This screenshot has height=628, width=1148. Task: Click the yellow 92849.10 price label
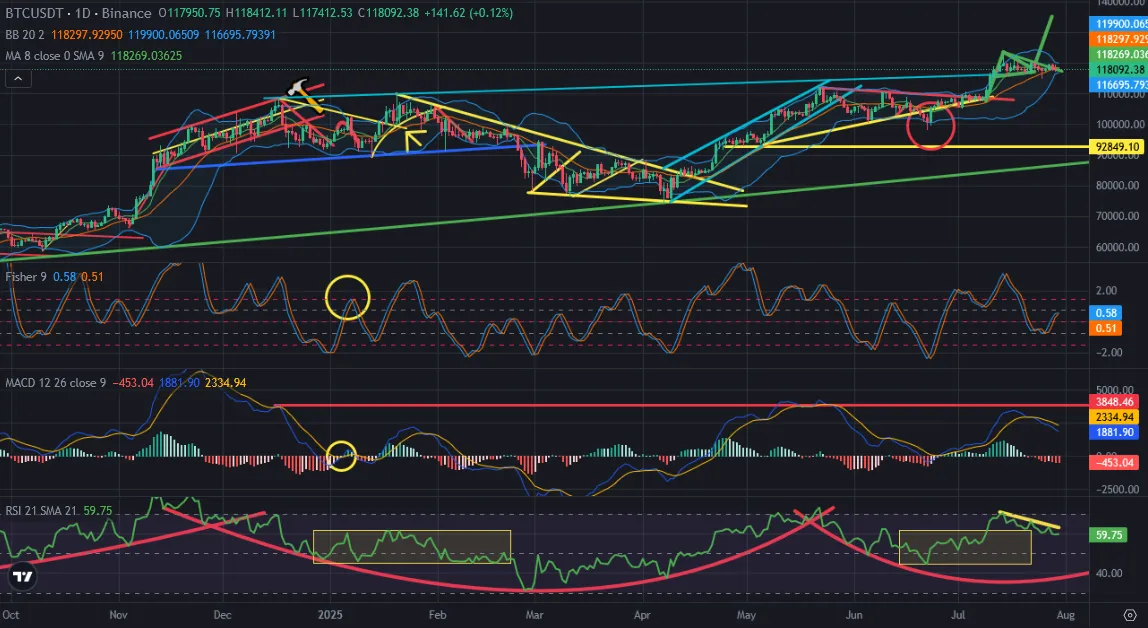pyautogui.click(x=1118, y=147)
